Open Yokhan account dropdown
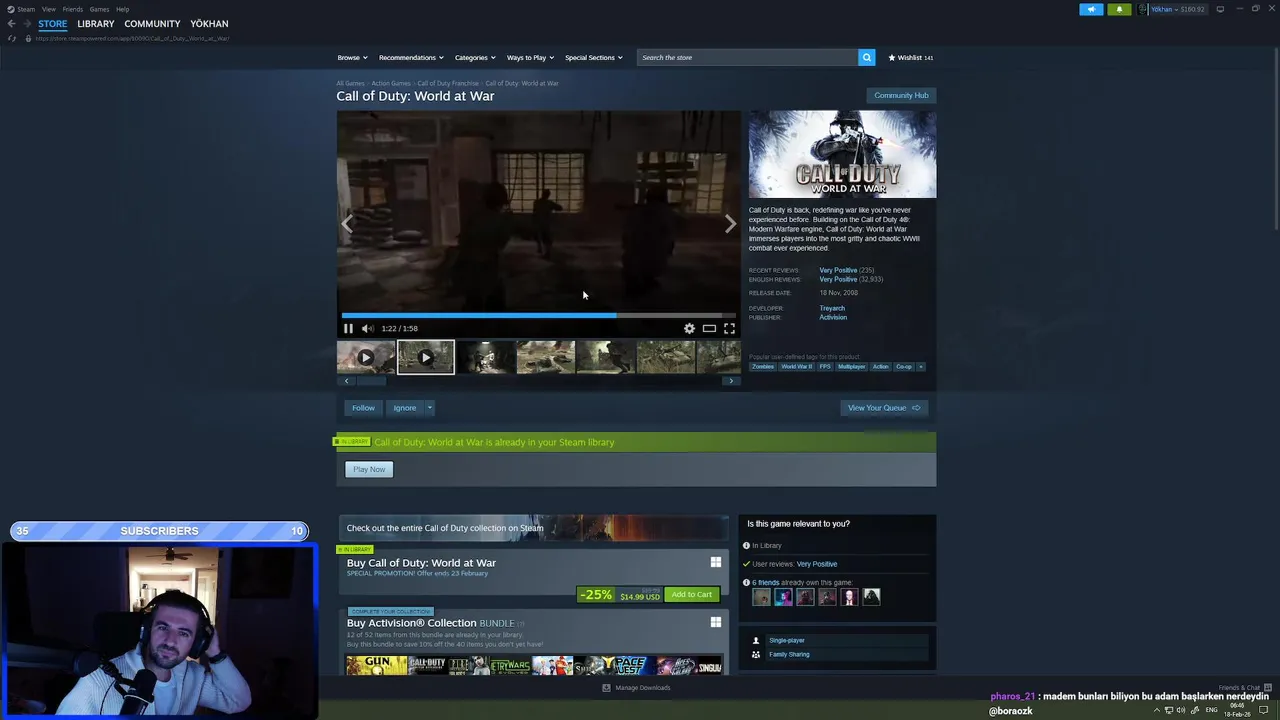Image resolution: width=1280 pixels, height=720 pixels. click(1177, 9)
